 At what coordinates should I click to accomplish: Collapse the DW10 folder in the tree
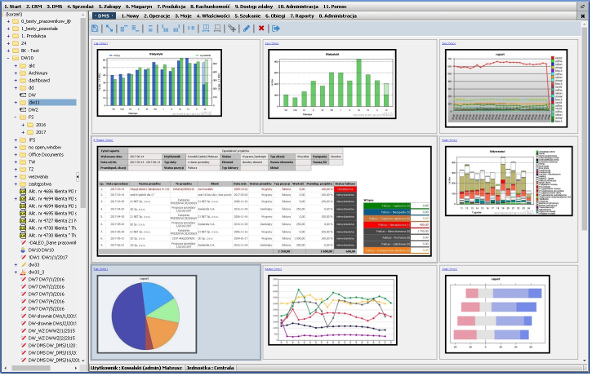(8, 58)
